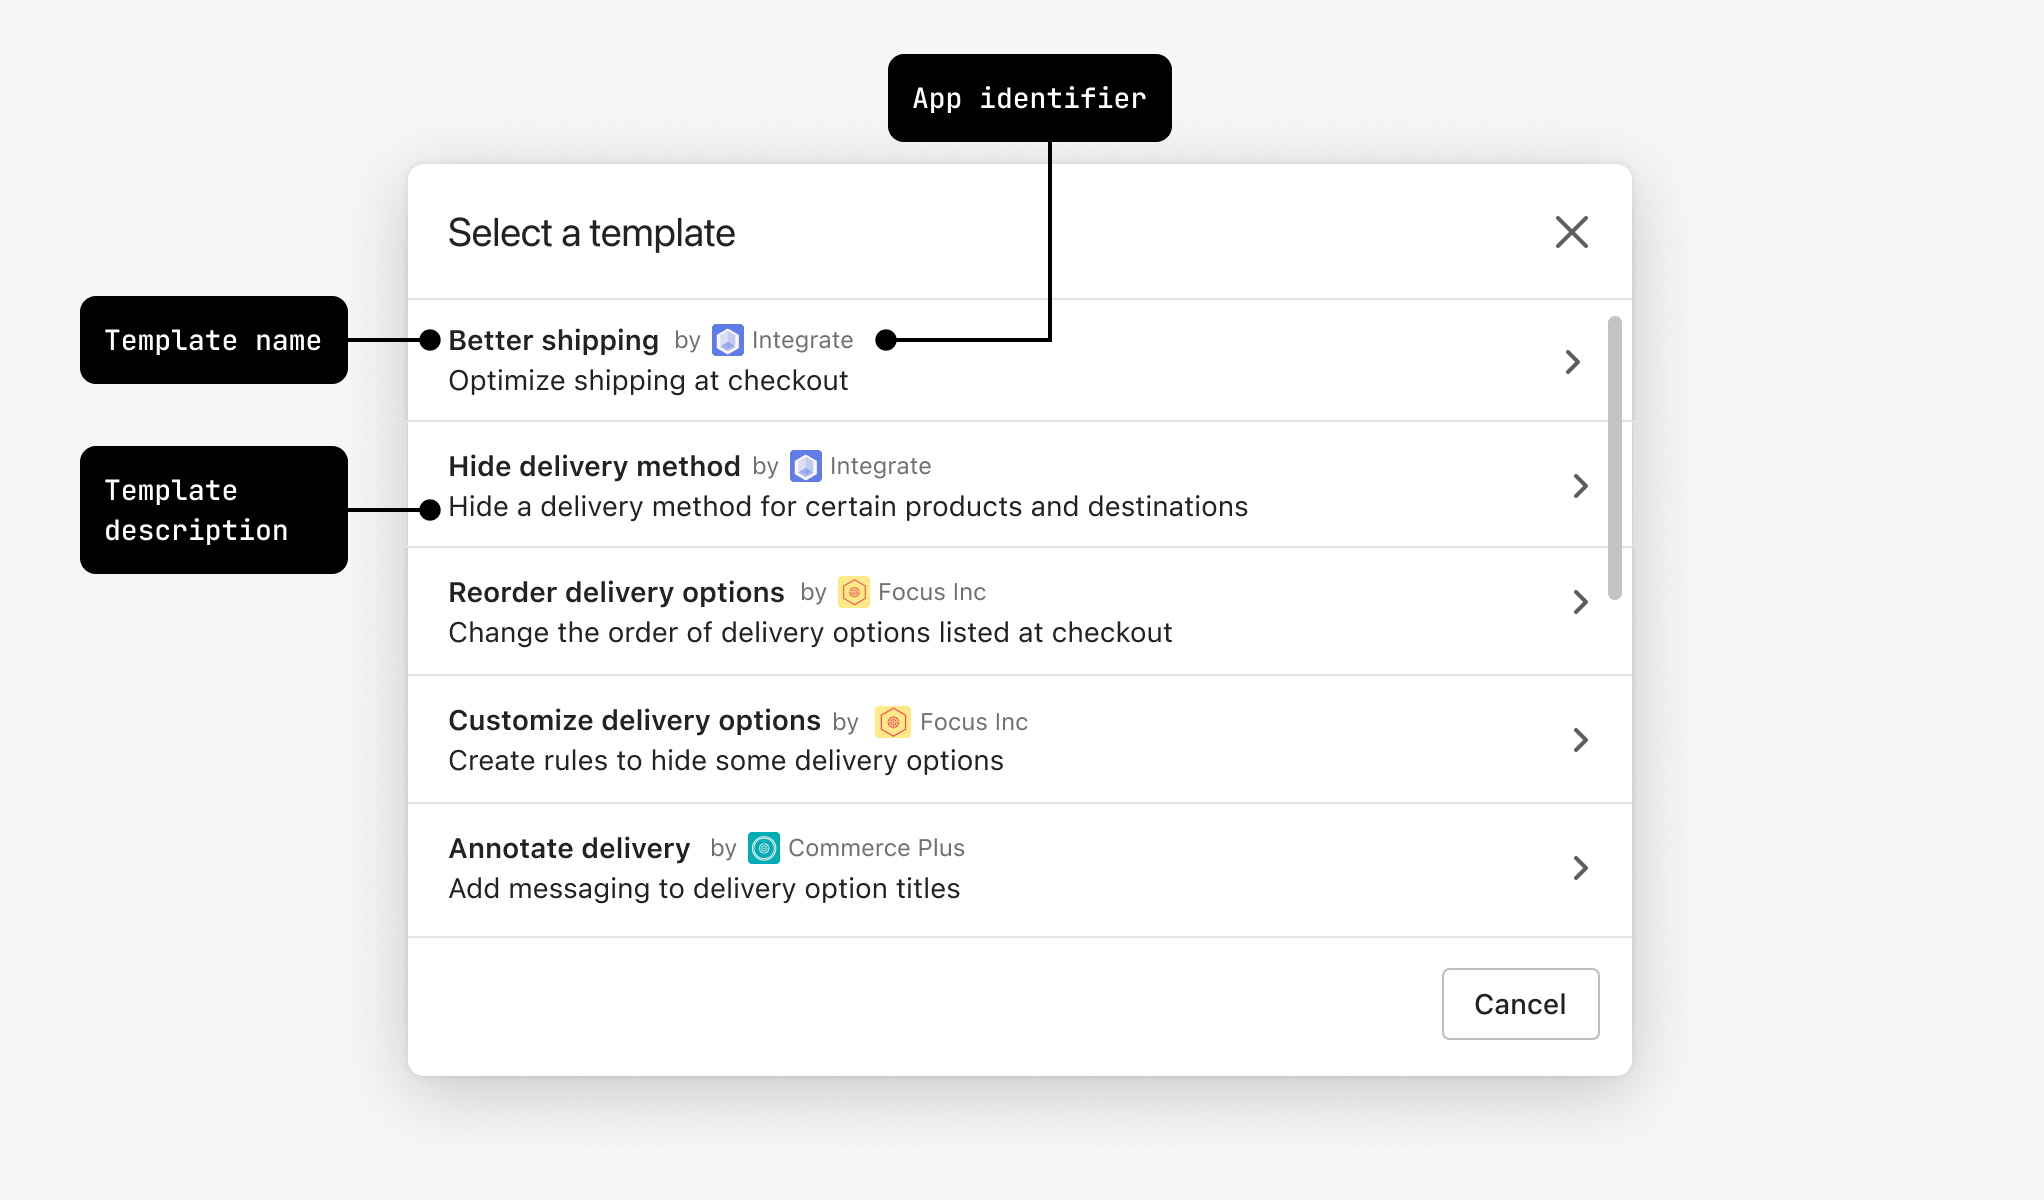Select the Annotate delivery template name

tap(569, 848)
